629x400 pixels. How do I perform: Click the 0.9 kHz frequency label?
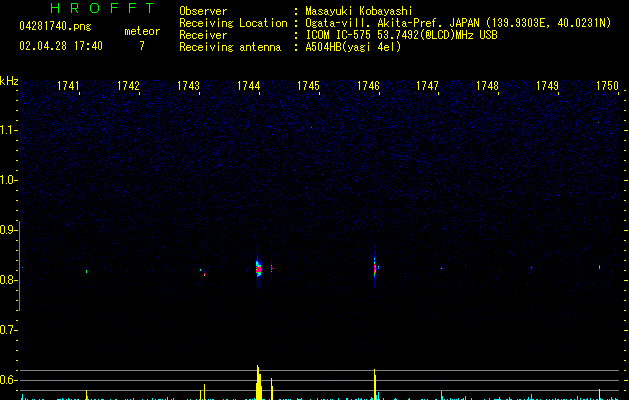click(x=8, y=230)
